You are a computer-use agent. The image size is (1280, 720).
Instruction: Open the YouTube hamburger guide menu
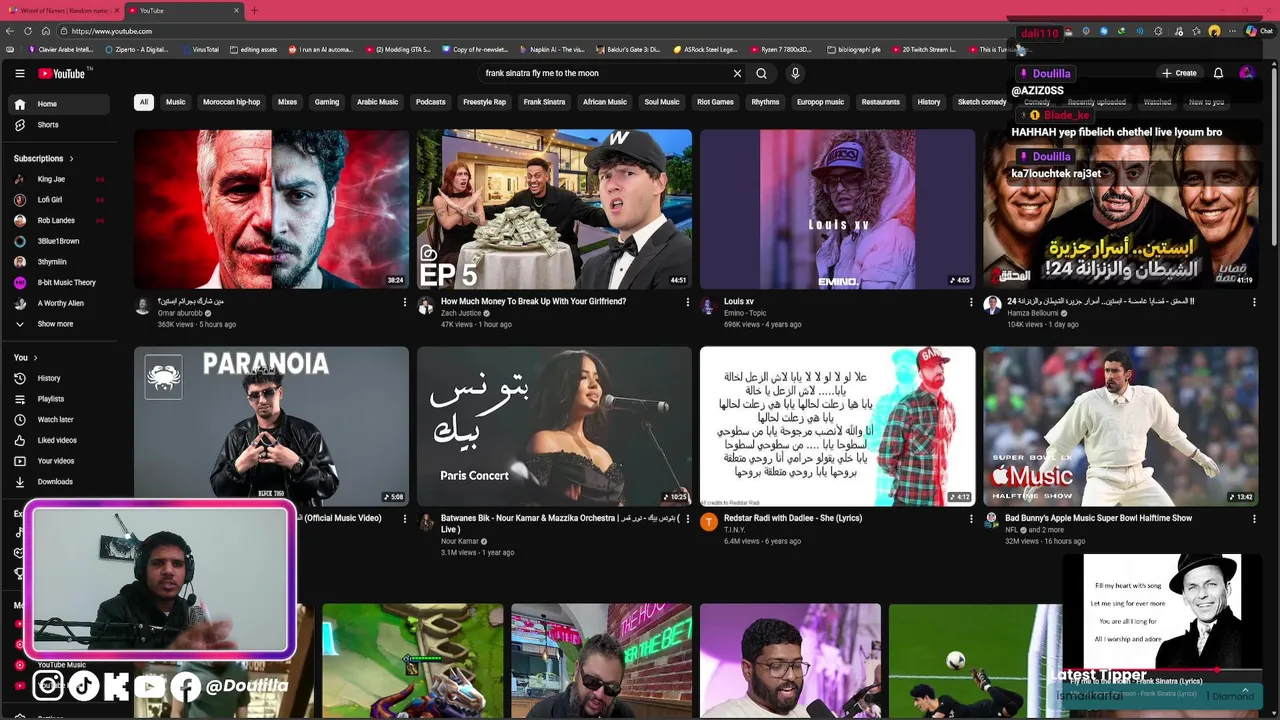click(x=19, y=73)
